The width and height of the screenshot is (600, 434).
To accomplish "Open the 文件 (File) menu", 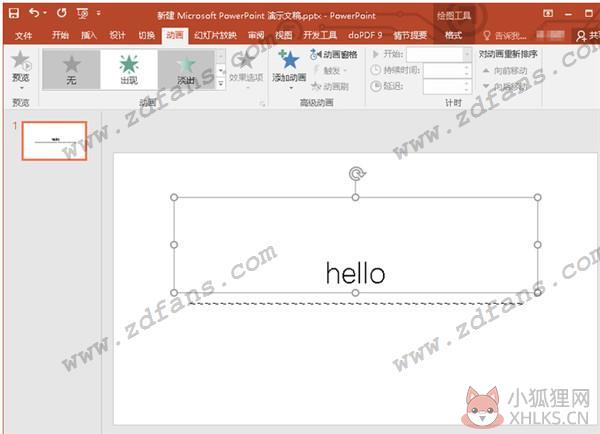I will click(23, 36).
